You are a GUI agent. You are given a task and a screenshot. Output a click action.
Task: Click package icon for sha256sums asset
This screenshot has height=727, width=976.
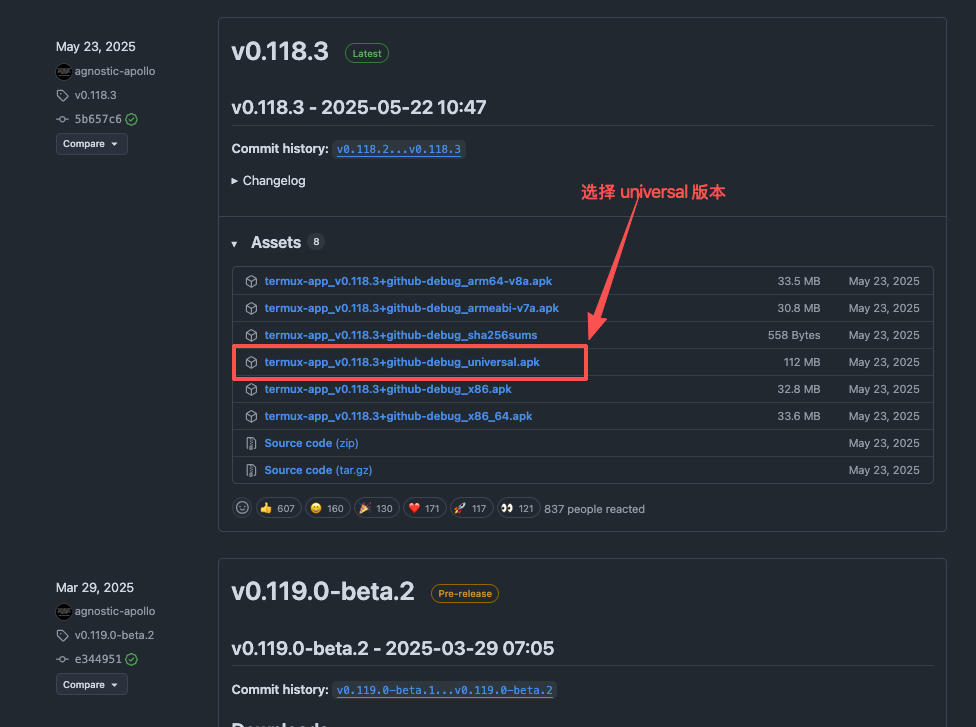(251, 335)
